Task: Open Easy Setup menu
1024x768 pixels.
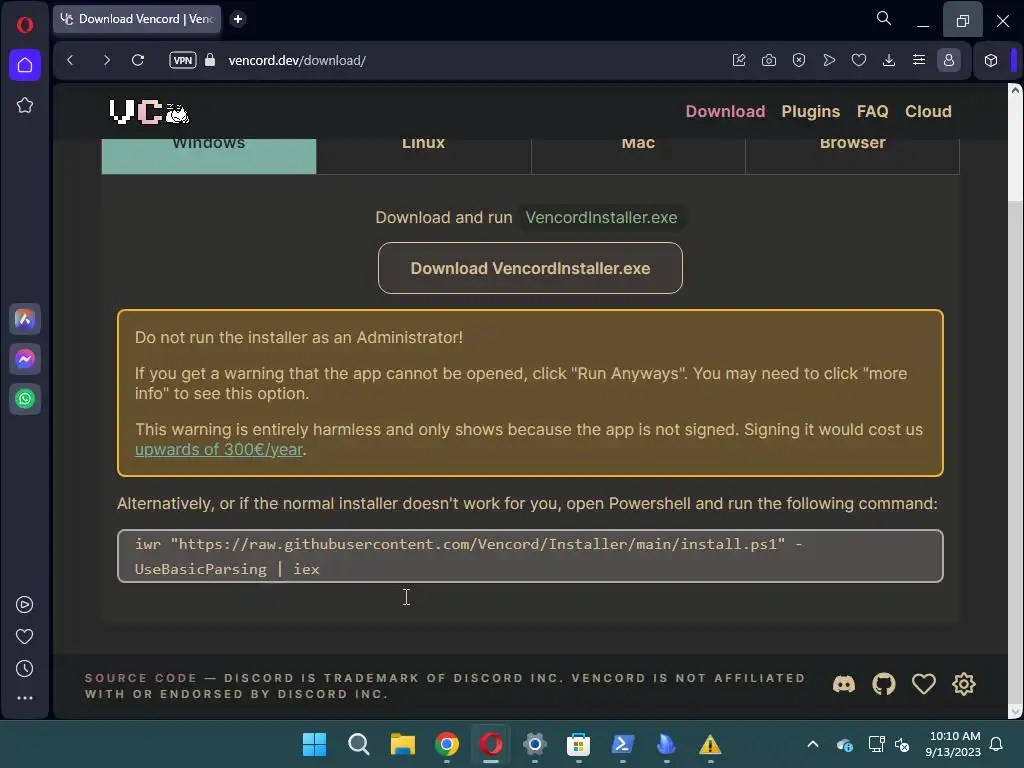Action: [919, 60]
